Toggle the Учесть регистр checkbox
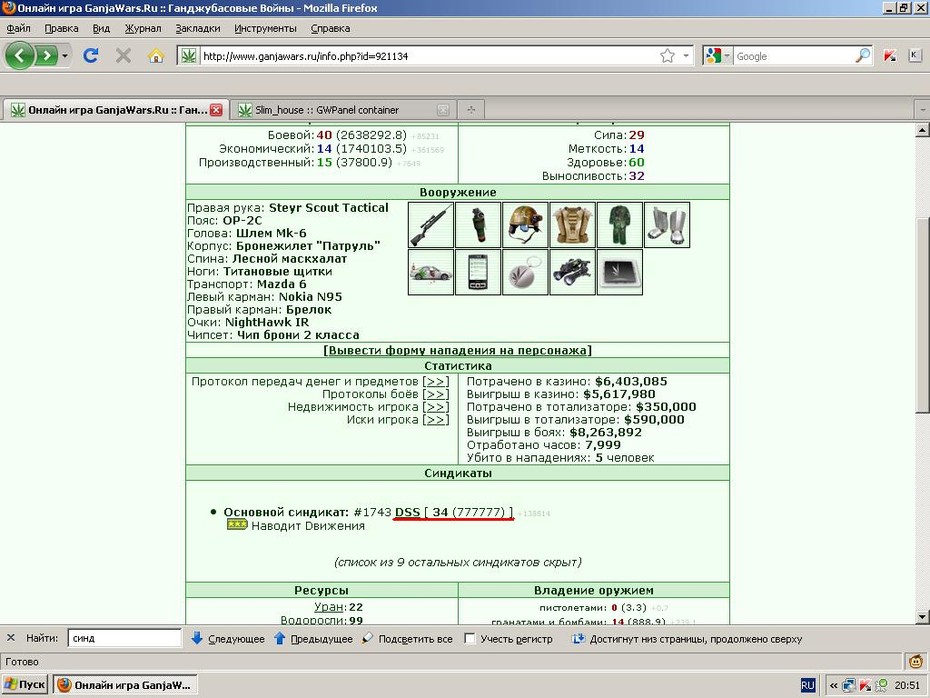The width and height of the screenshot is (930, 698). (470, 639)
